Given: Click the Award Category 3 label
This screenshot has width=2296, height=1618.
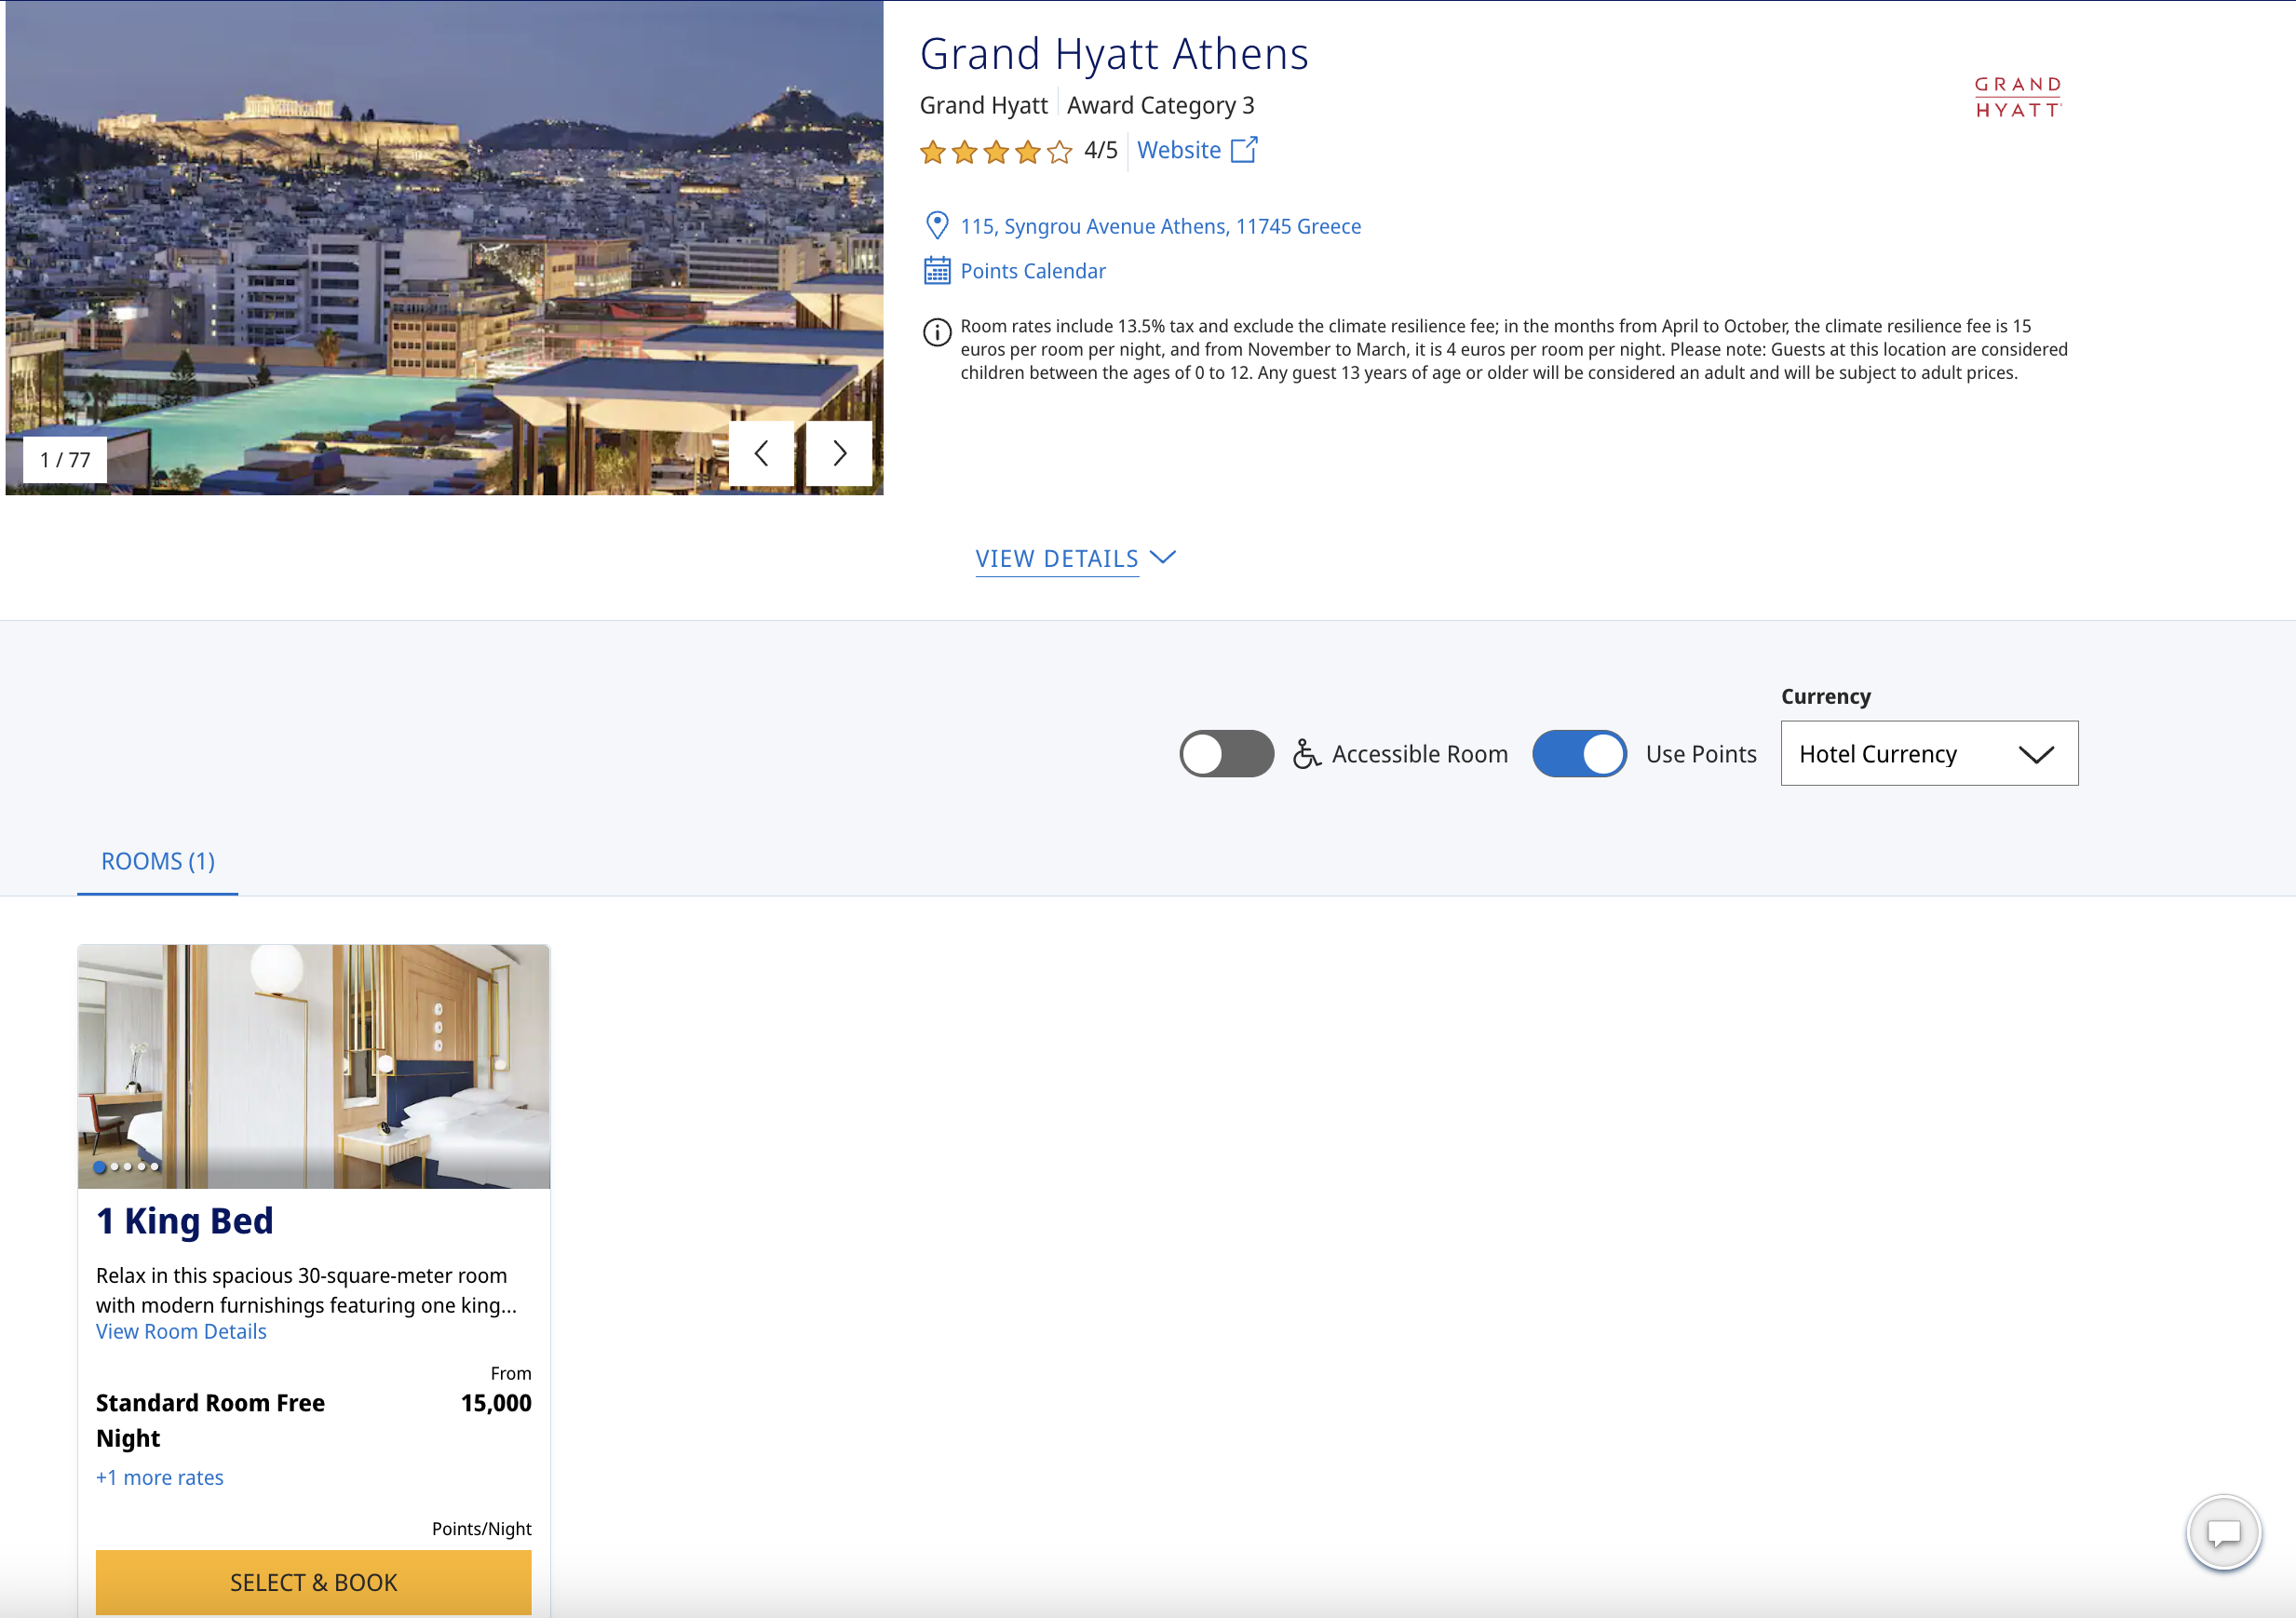Looking at the screenshot, I should tap(1161, 106).
